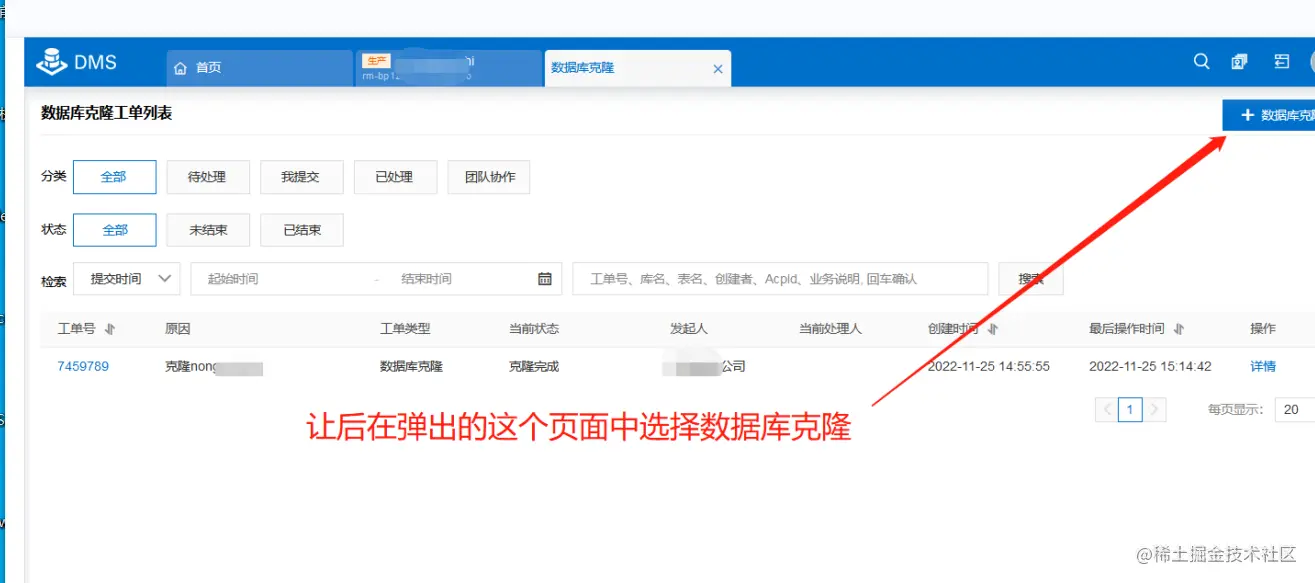Sort by 最后操作时间 column sort icon
This screenshot has height=583, width=1315.
[x=1179, y=329]
